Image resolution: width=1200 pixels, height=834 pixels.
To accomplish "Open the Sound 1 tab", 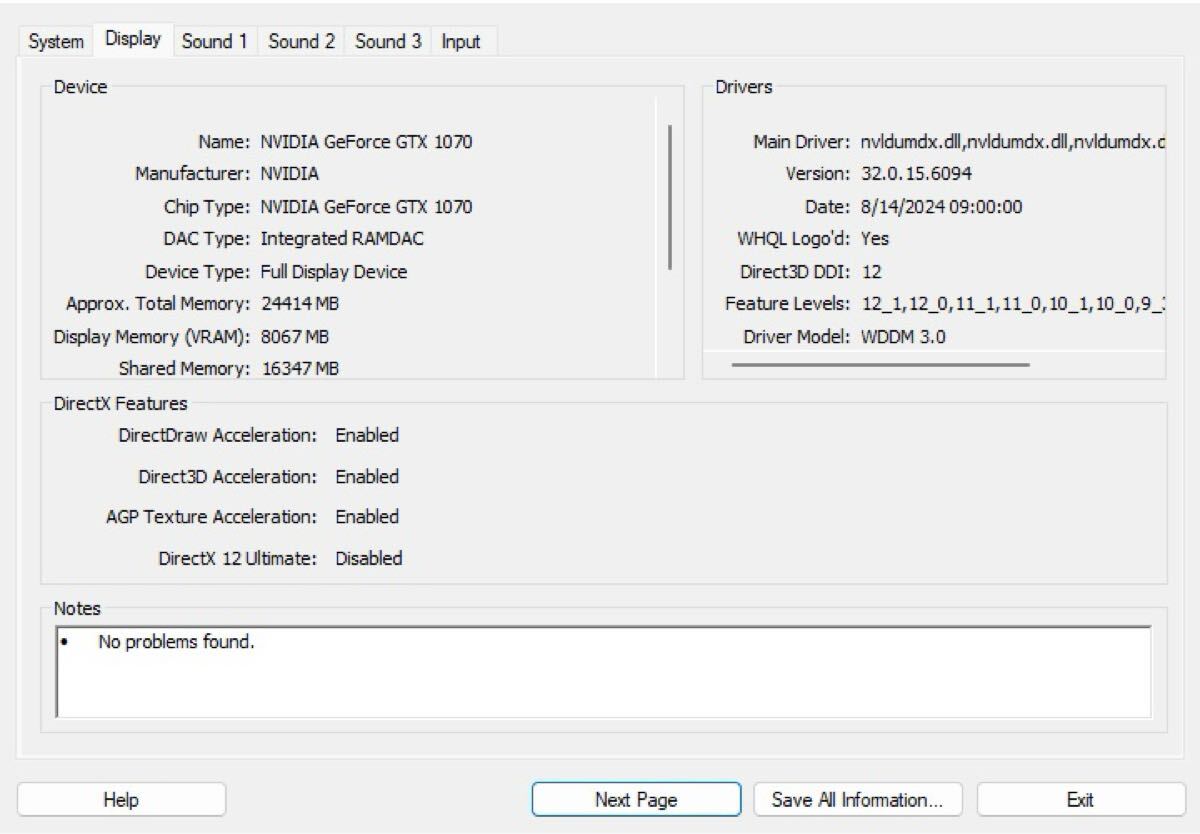I will (214, 42).
